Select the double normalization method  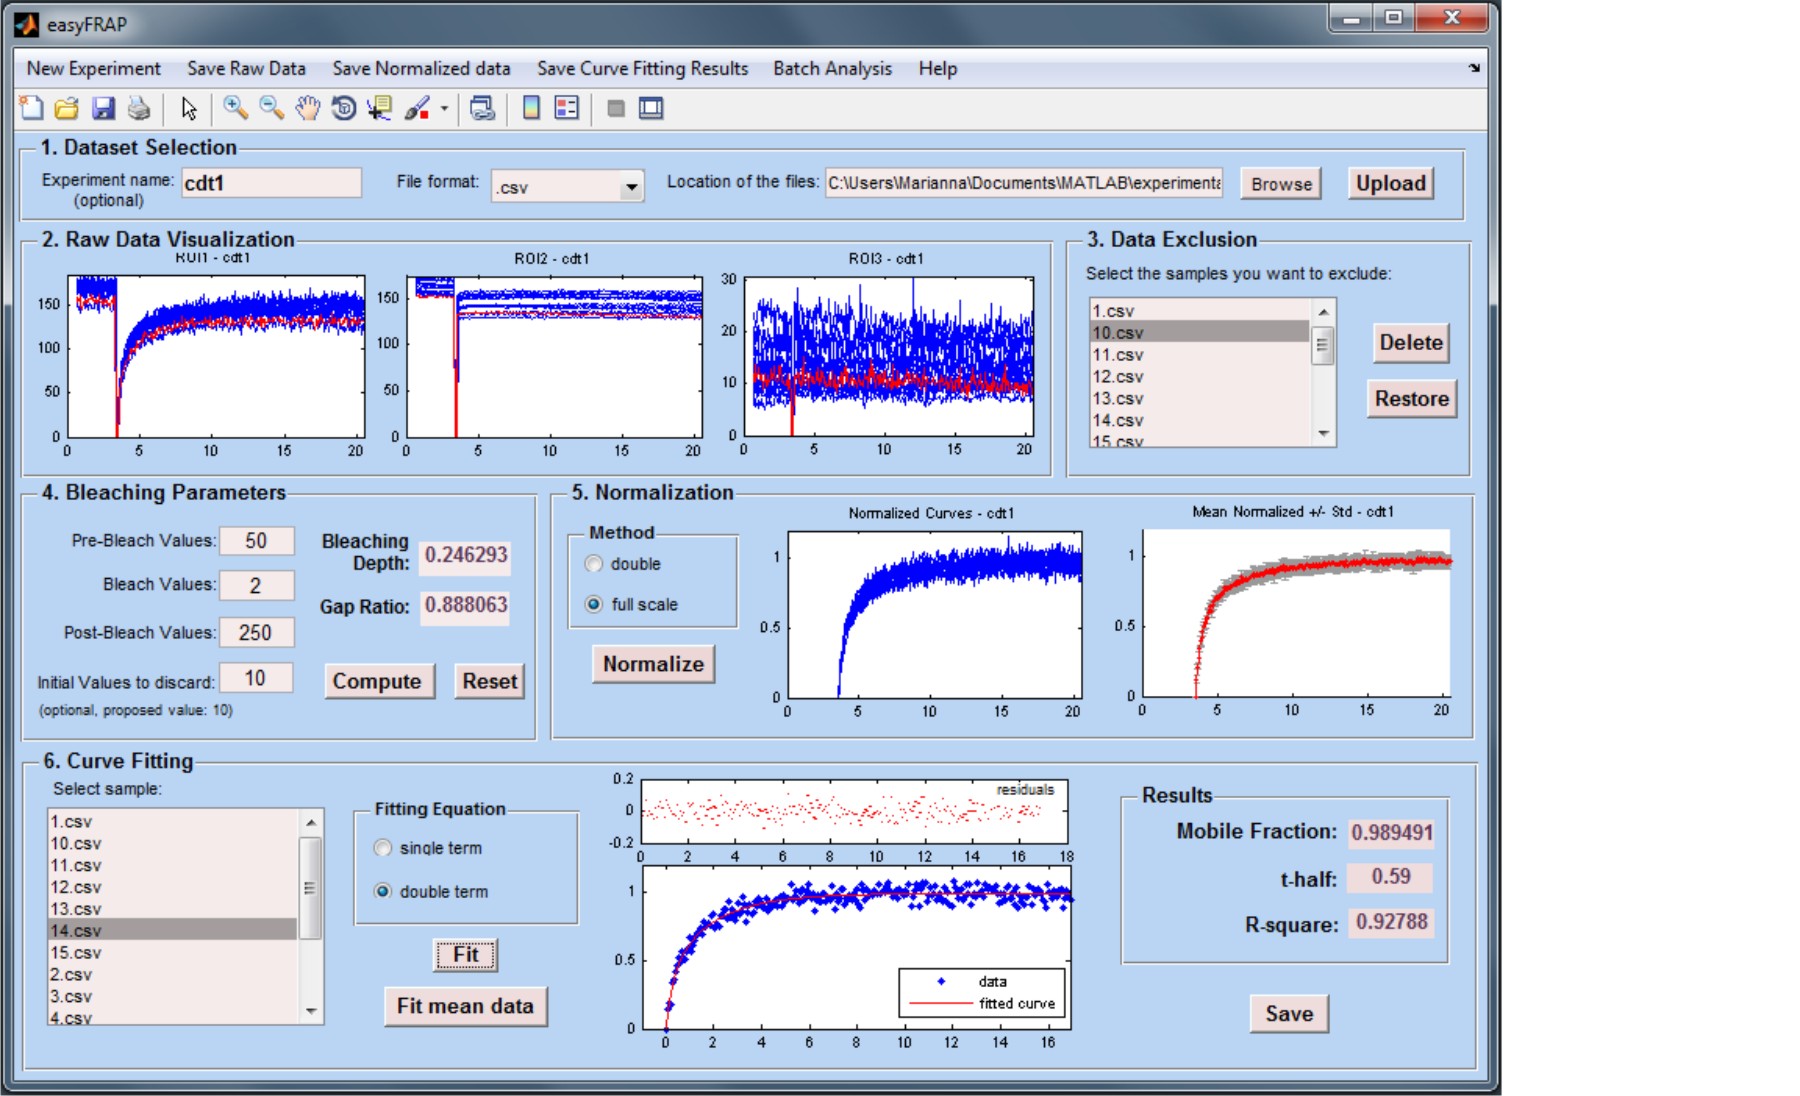[x=594, y=564]
